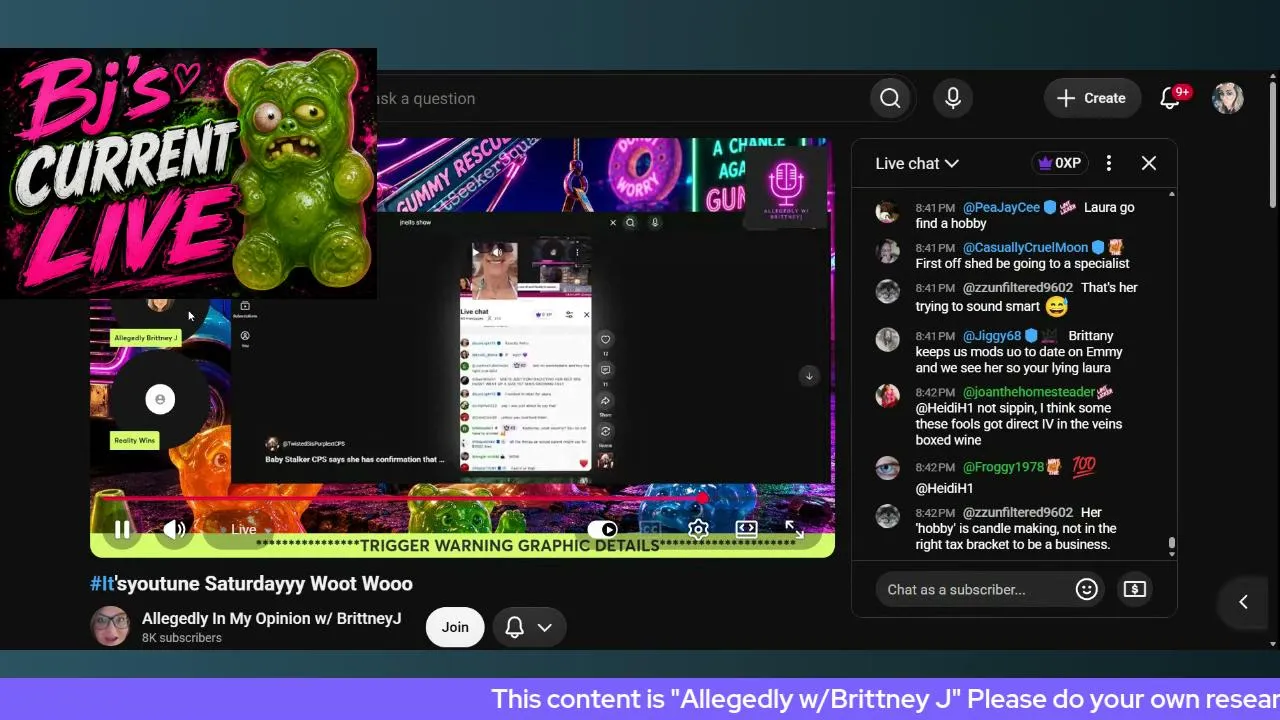Seek on the red video progress bar

click(462, 497)
